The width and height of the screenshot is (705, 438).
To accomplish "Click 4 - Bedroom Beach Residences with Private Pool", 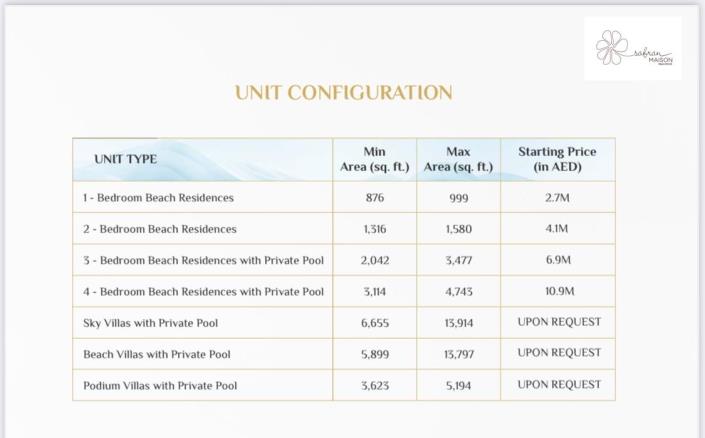I will coord(203,292).
